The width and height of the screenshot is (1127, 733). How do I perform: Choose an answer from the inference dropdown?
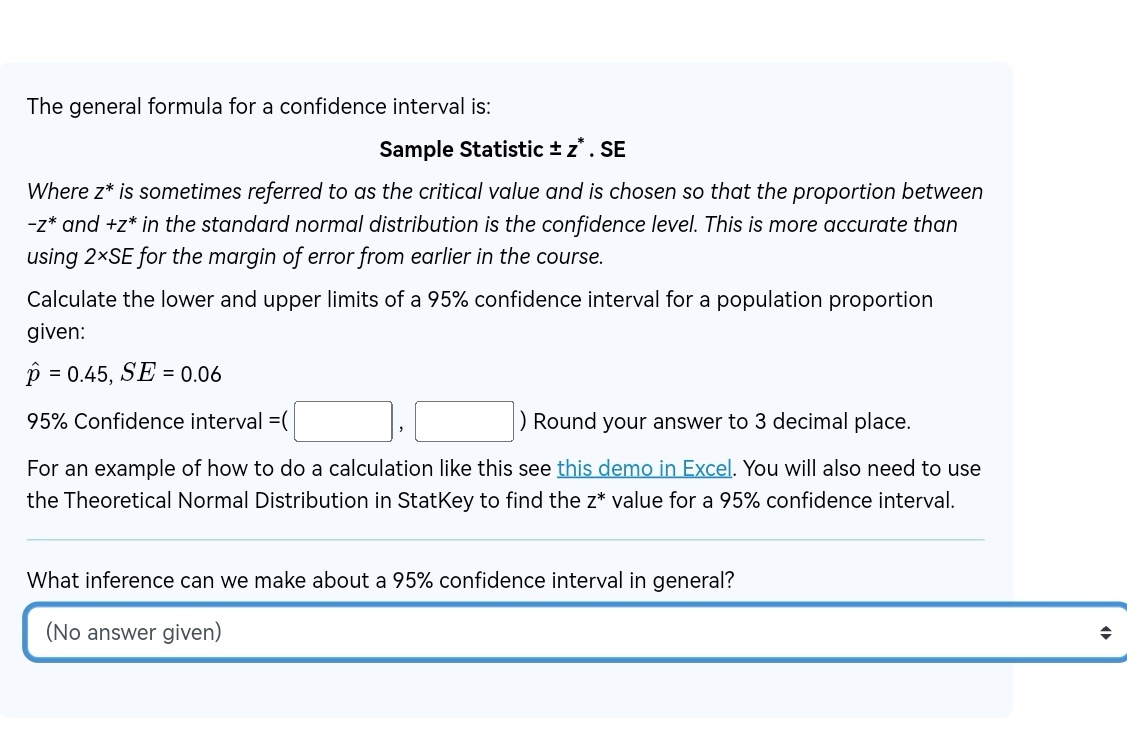[570, 631]
